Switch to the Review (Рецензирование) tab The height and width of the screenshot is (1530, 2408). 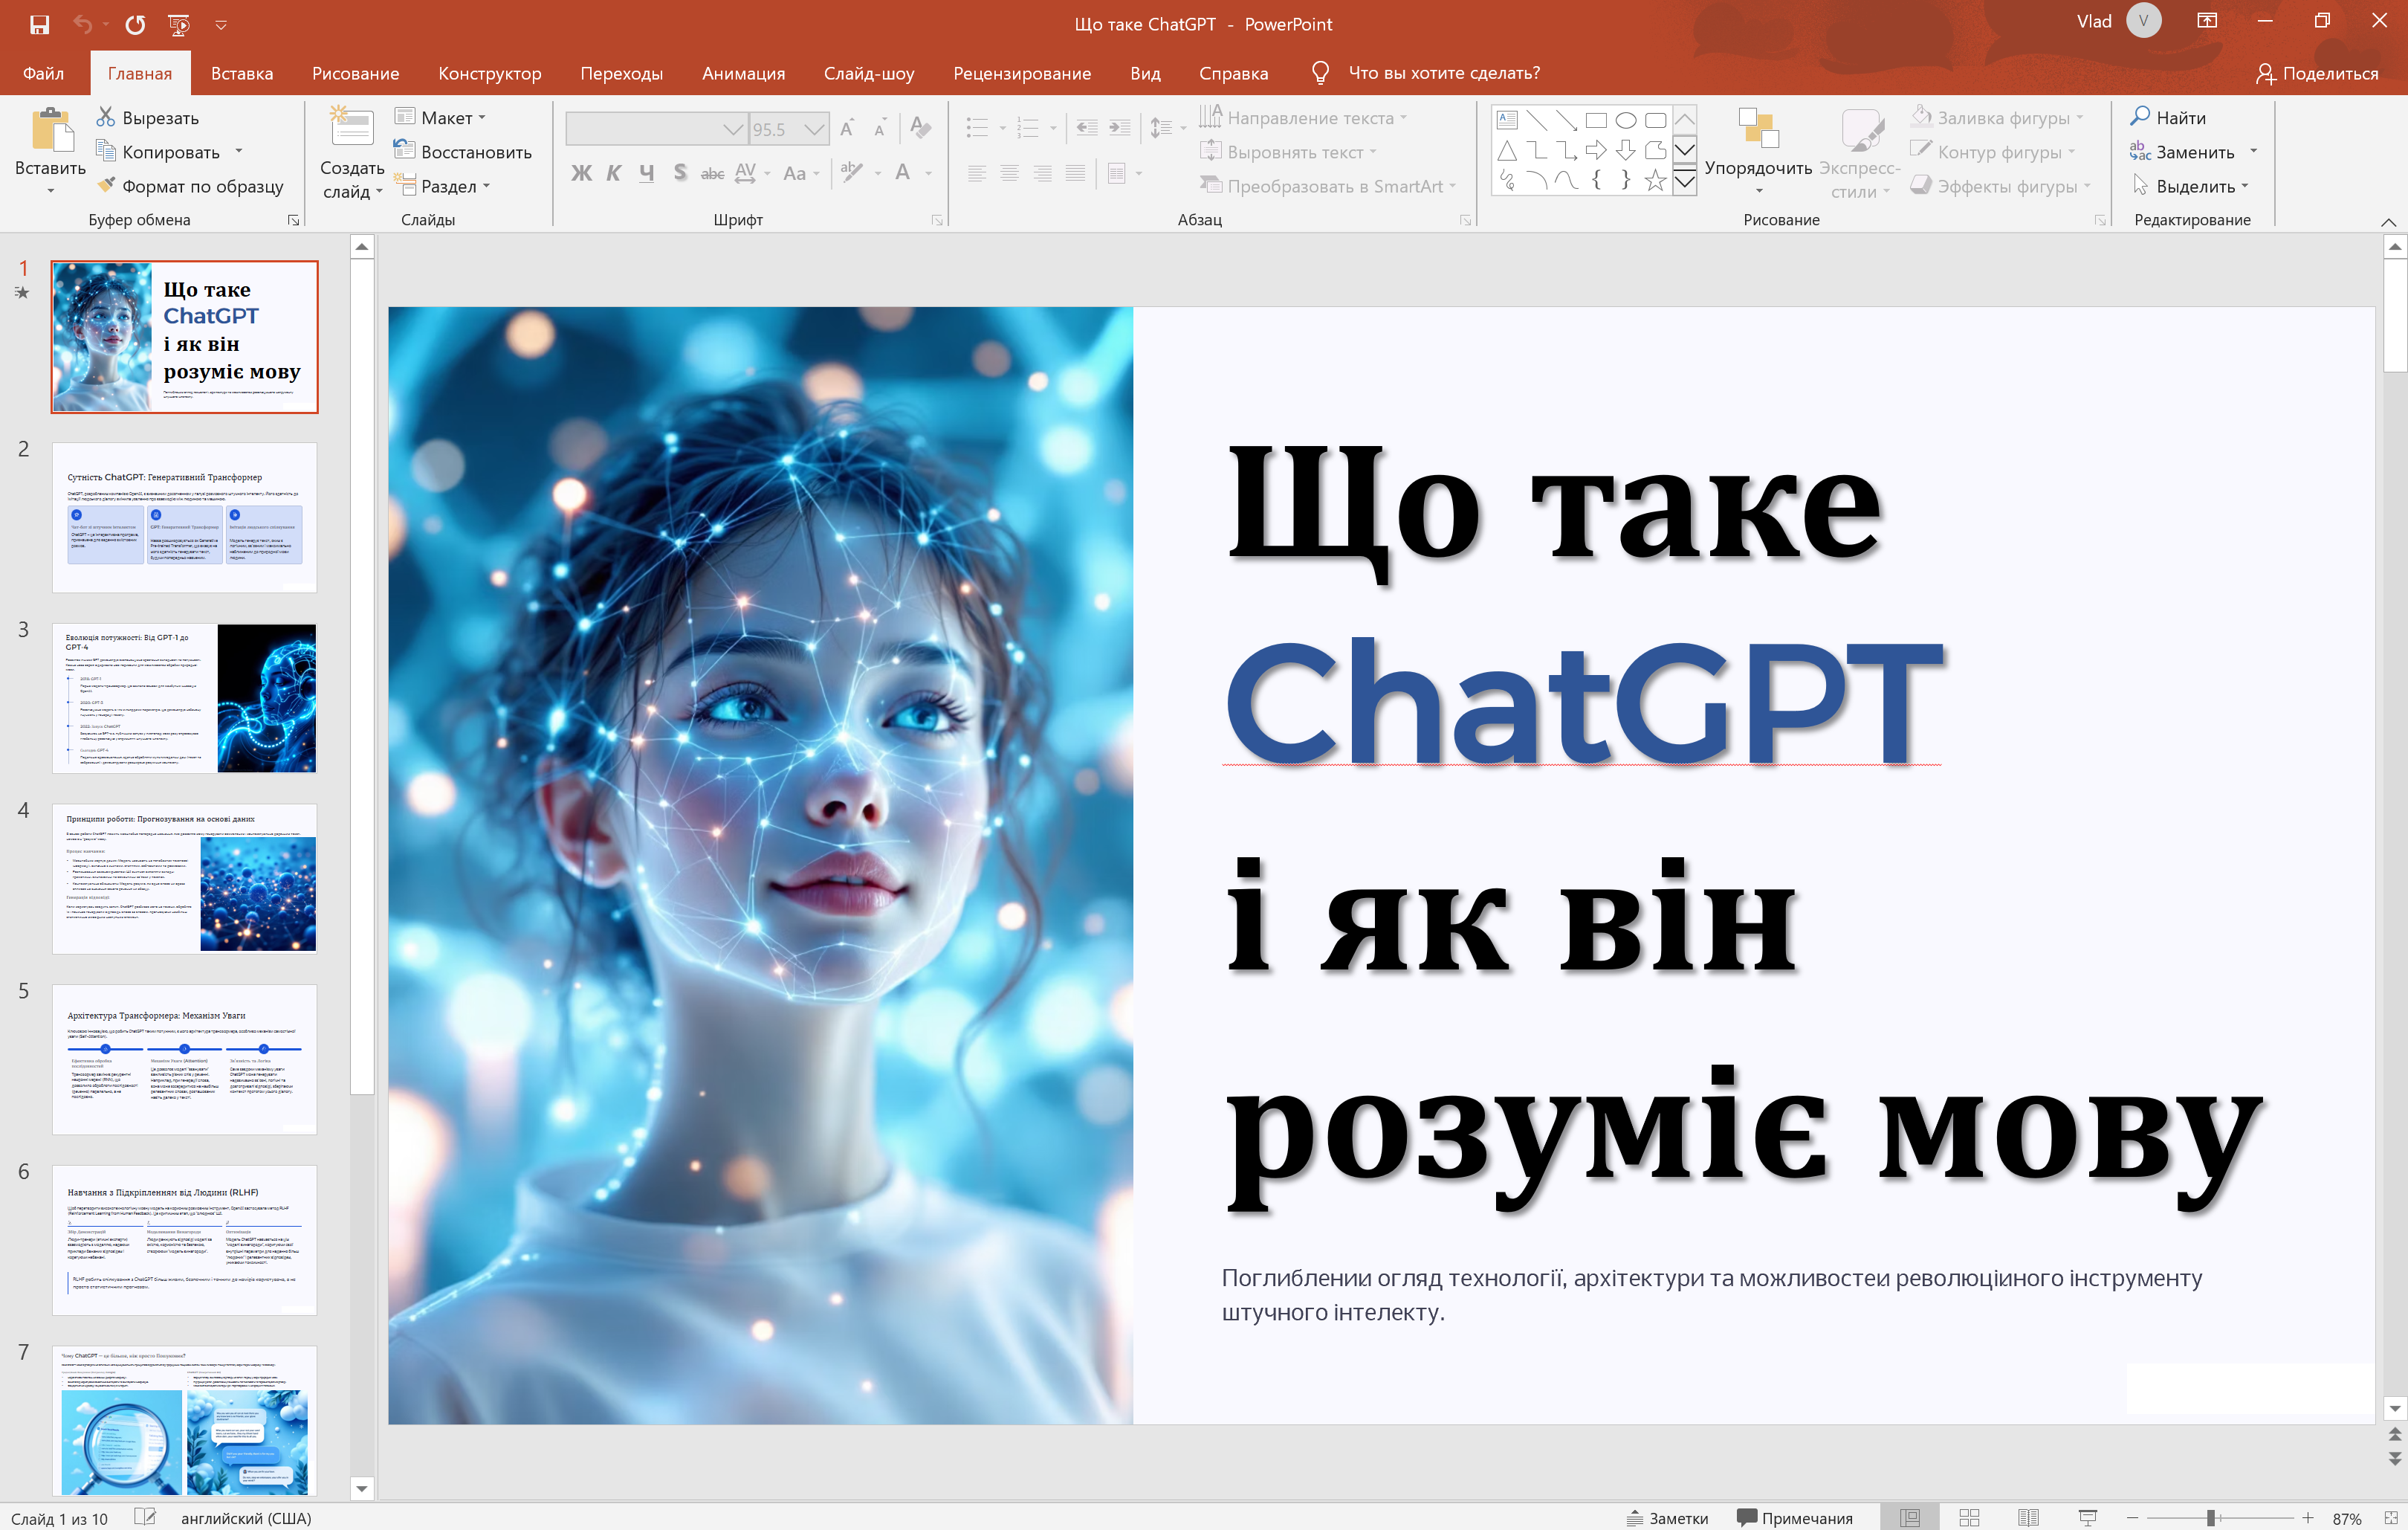(x=1022, y=73)
